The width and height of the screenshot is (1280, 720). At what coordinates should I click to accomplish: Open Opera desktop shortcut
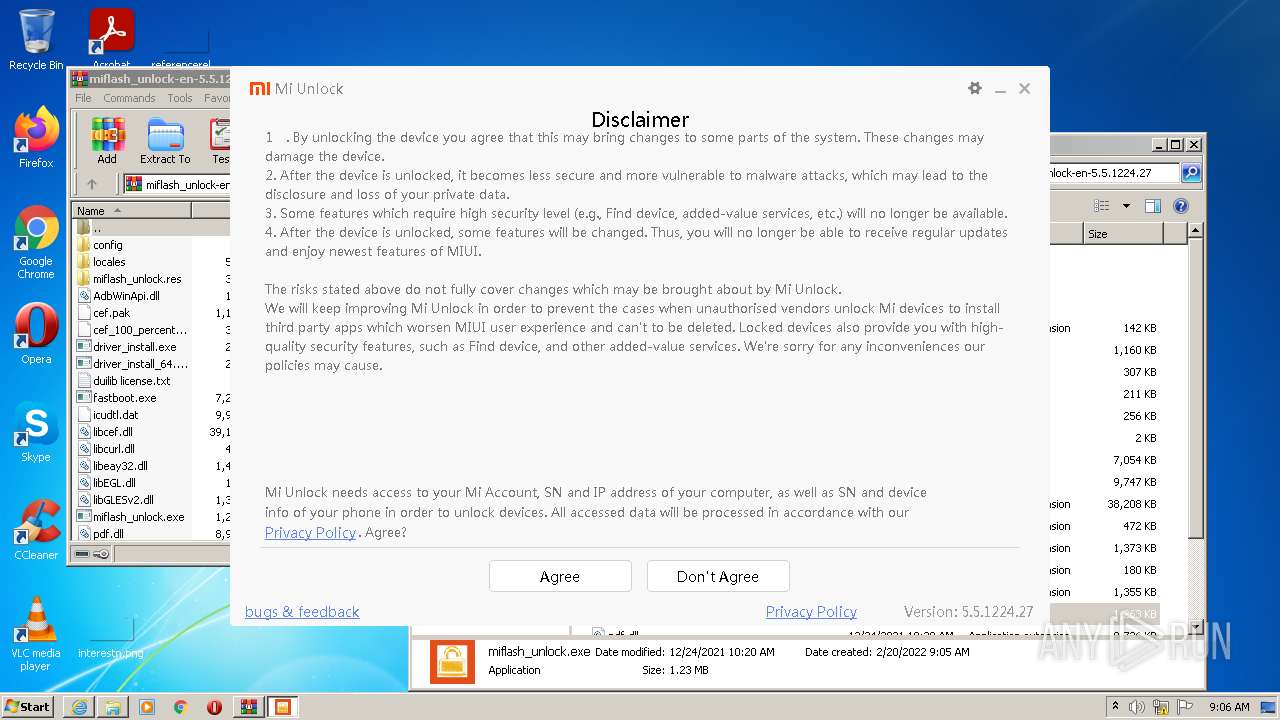coord(36,334)
